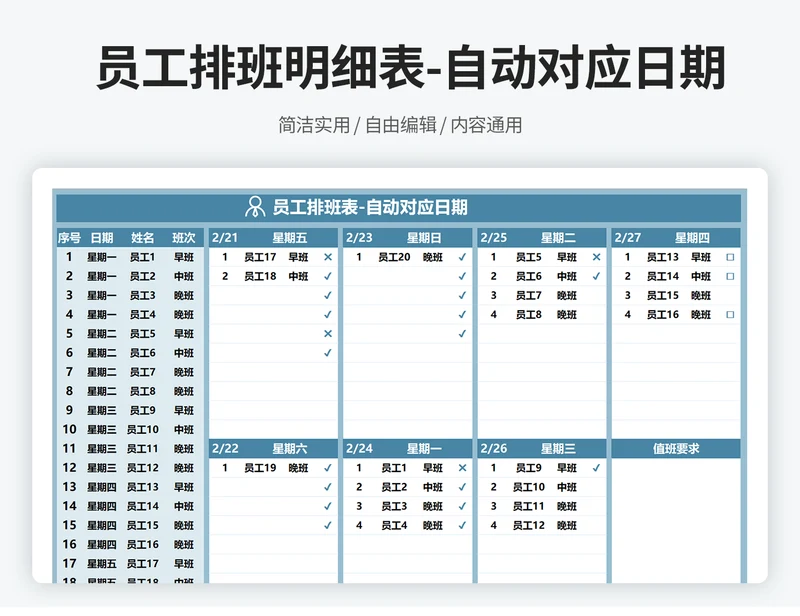800x616 pixels.
Task: Select 员工9 in the left list row 9
Action: [142, 410]
